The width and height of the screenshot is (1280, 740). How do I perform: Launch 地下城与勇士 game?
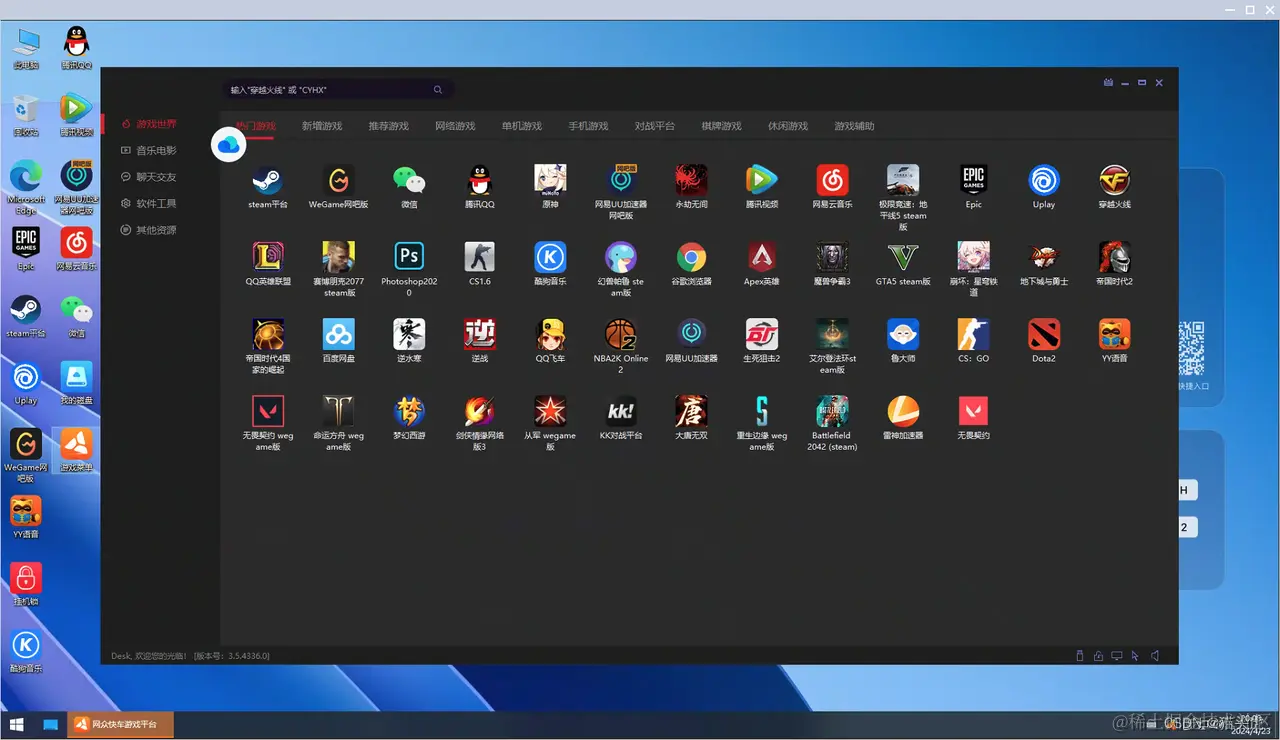tap(1044, 257)
